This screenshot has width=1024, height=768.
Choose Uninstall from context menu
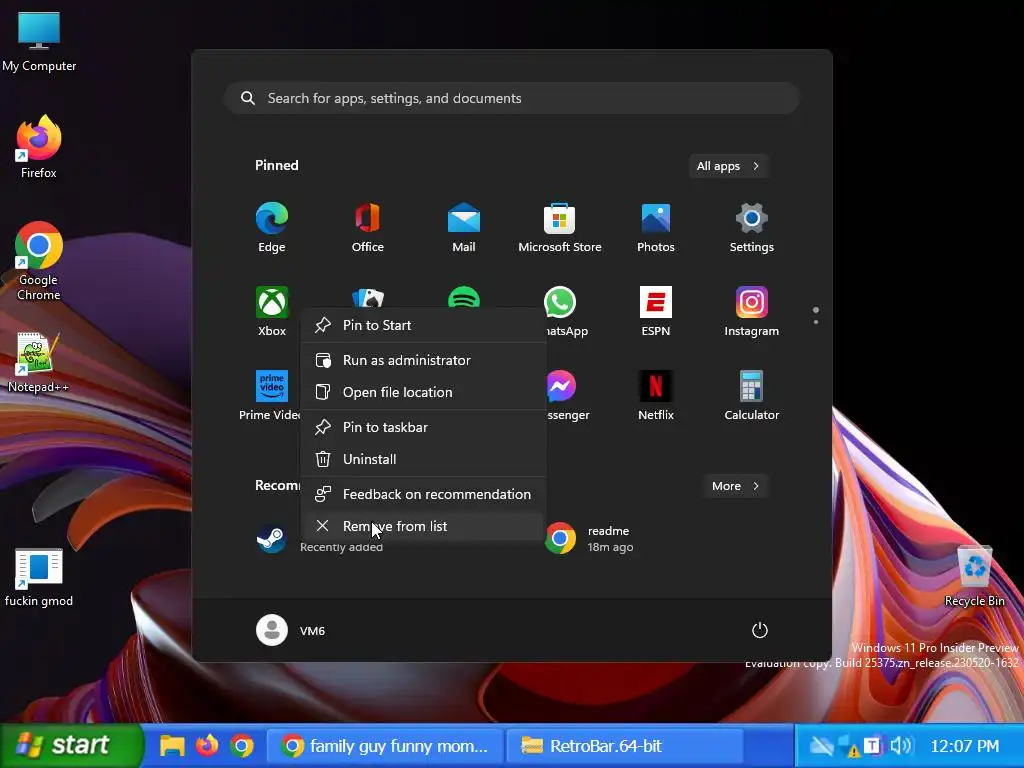(x=423, y=459)
